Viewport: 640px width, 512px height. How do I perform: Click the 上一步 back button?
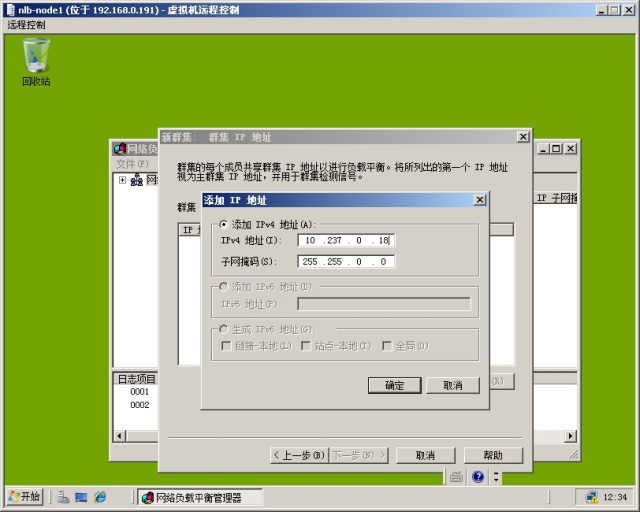tap(300, 455)
